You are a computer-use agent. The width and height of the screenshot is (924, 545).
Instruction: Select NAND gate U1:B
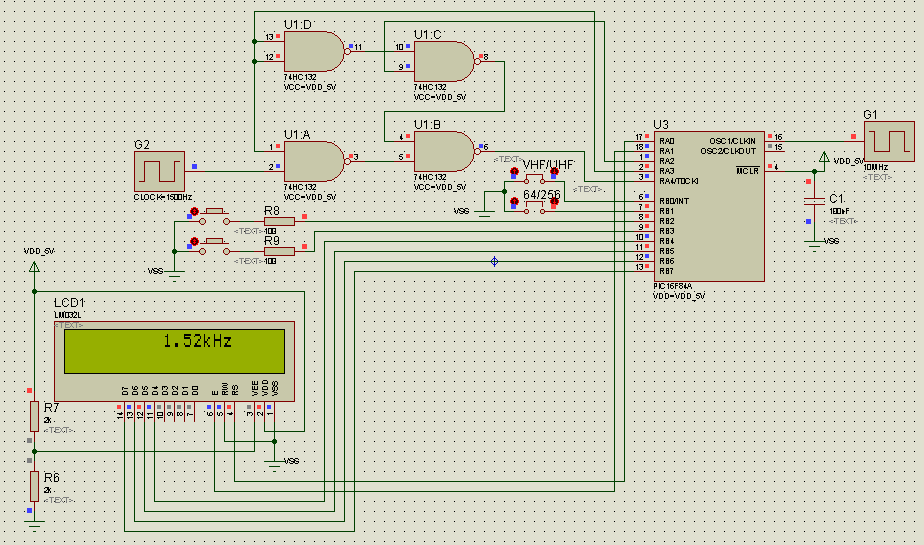click(x=446, y=151)
